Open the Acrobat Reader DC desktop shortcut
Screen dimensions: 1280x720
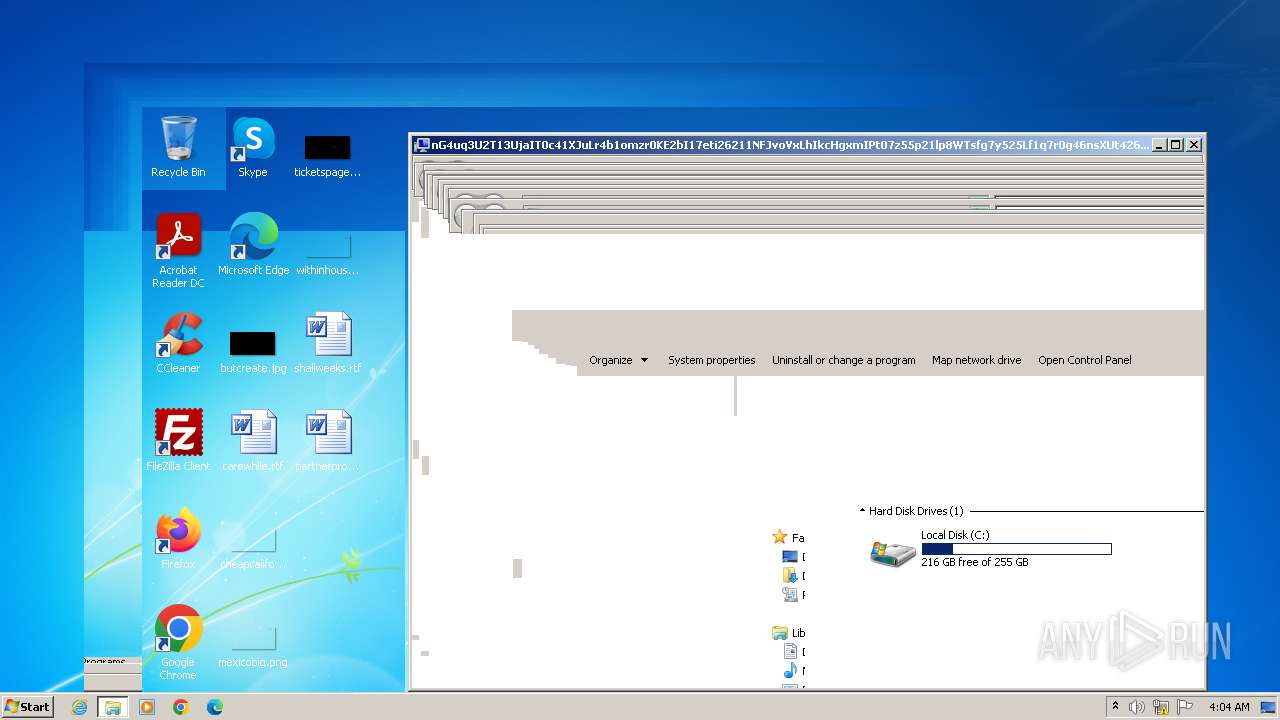point(178,250)
